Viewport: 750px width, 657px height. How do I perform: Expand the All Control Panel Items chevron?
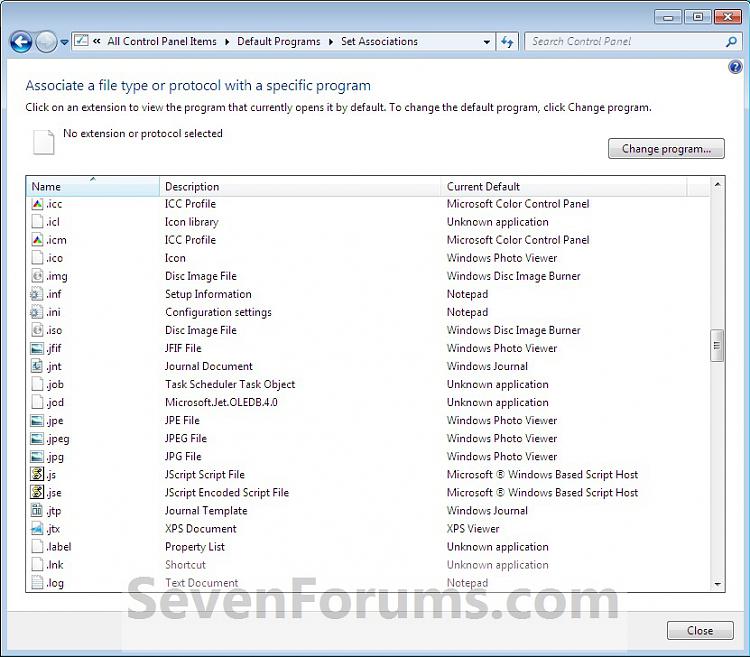coord(227,42)
